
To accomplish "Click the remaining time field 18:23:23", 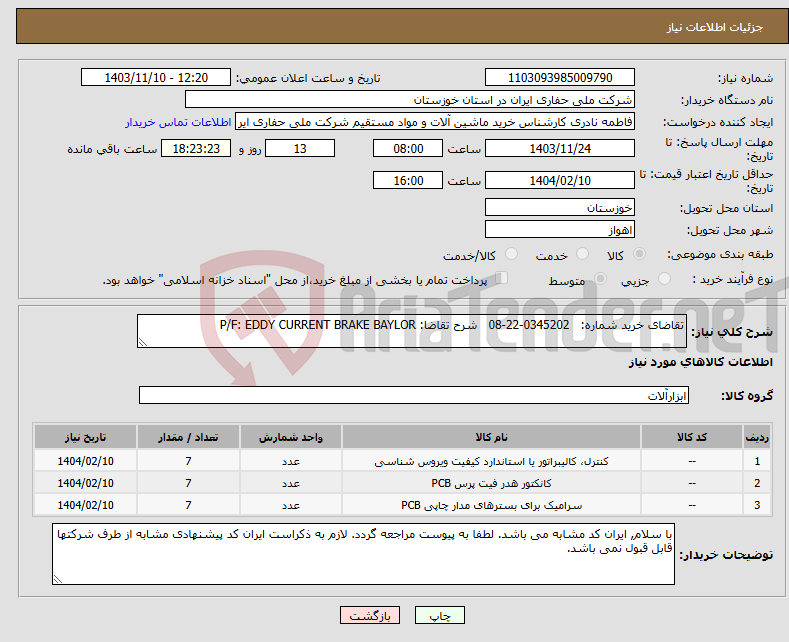I will (x=196, y=148).
